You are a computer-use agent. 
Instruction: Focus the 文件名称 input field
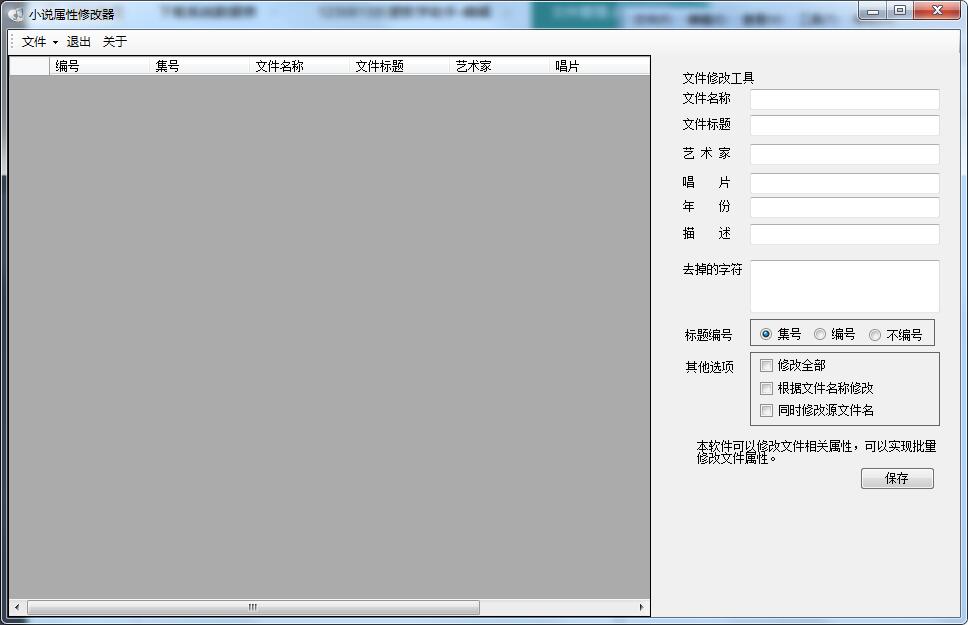pos(845,99)
